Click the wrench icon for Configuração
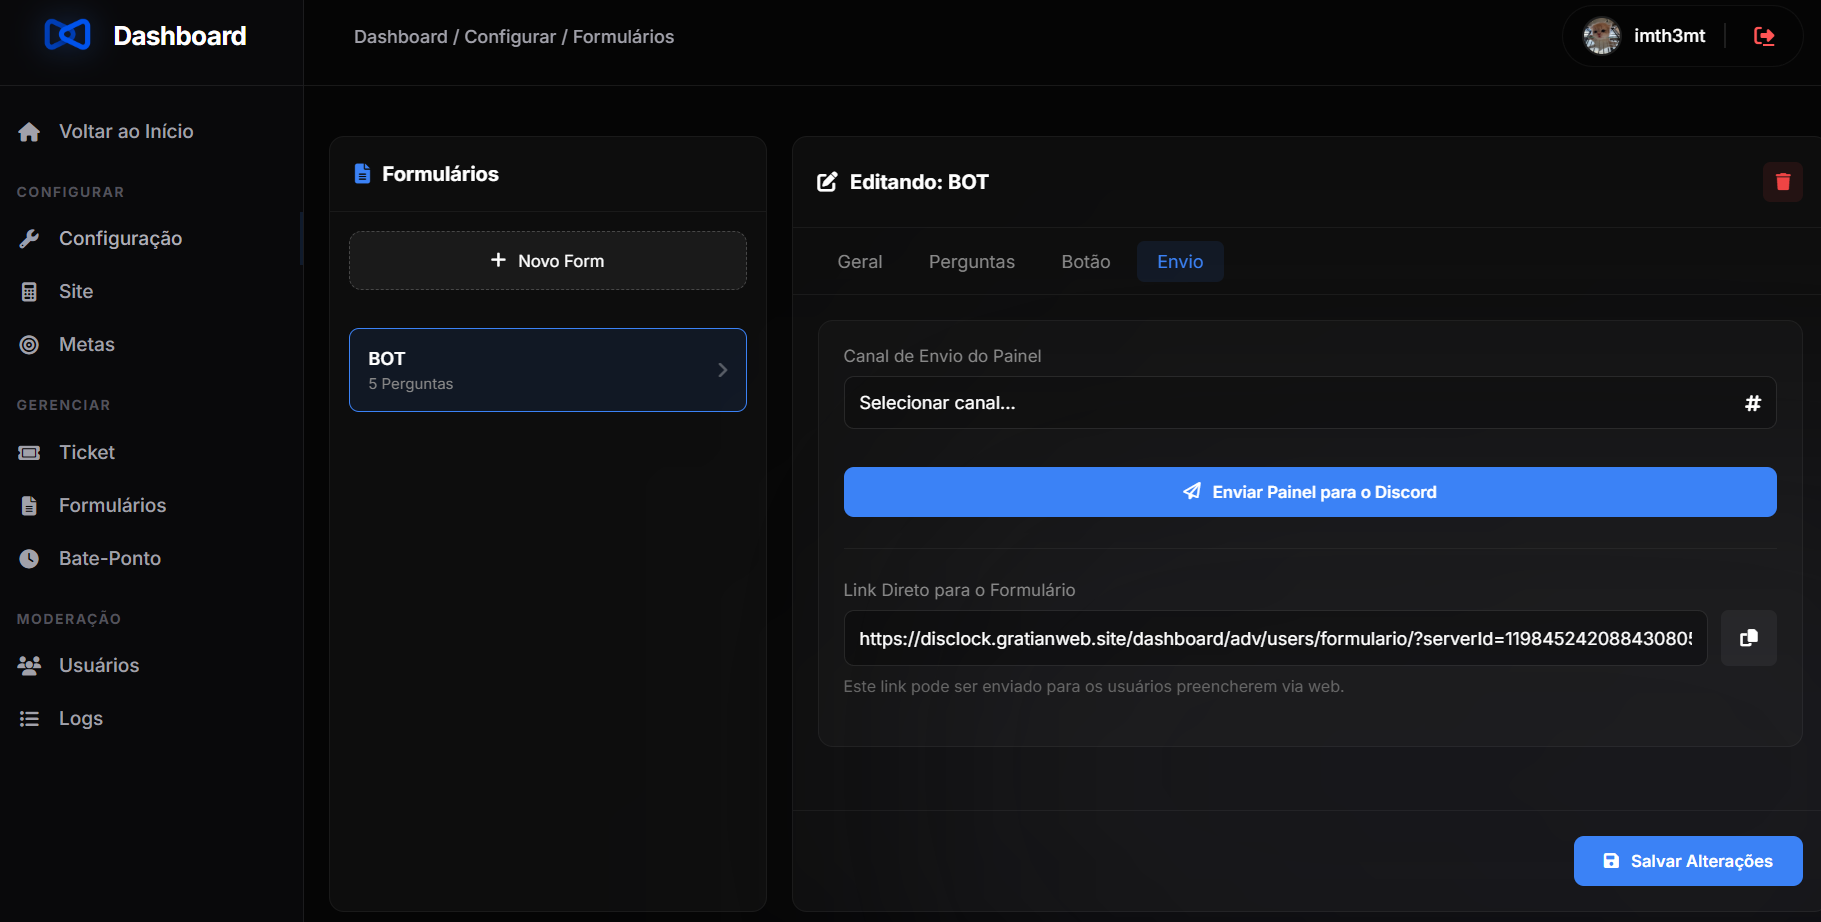1821x922 pixels. coord(29,239)
